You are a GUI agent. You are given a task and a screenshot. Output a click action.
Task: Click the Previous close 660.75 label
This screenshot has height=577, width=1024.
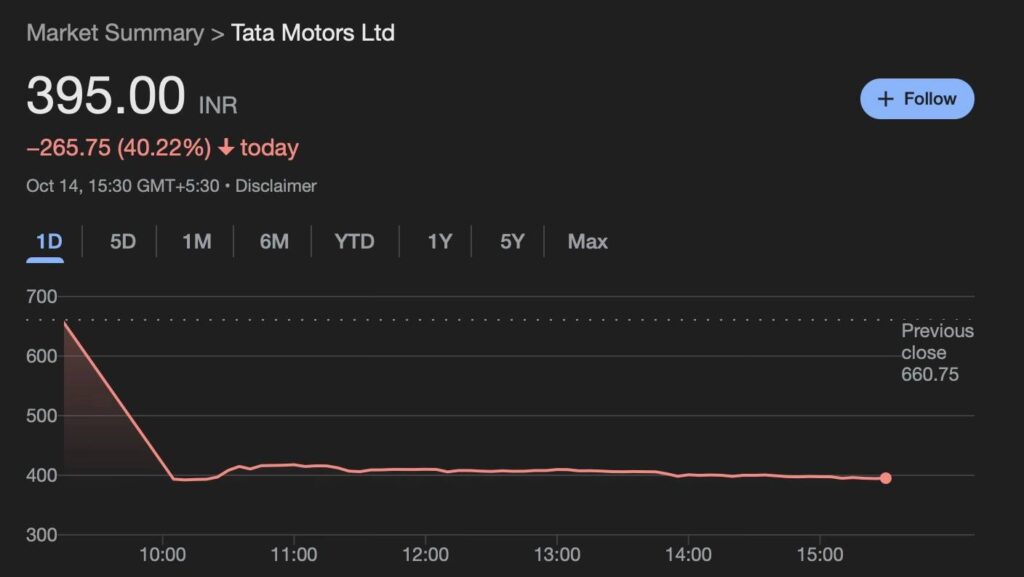click(938, 352)
